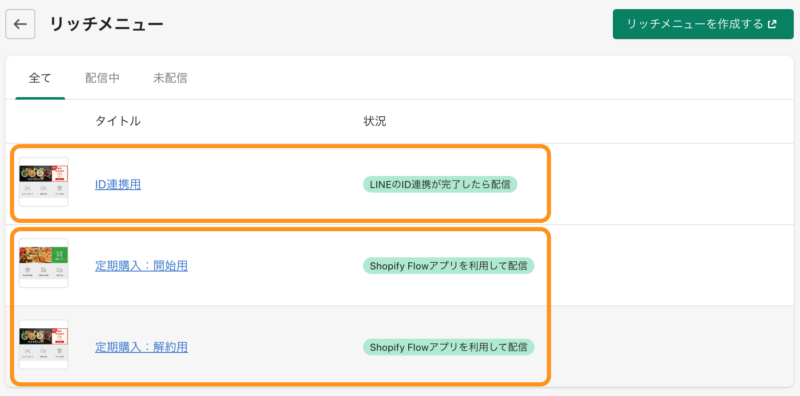This screenshot has height=396, width=800.
Task: Open the ID連携用 rich menu link
Action: point(118,184)
